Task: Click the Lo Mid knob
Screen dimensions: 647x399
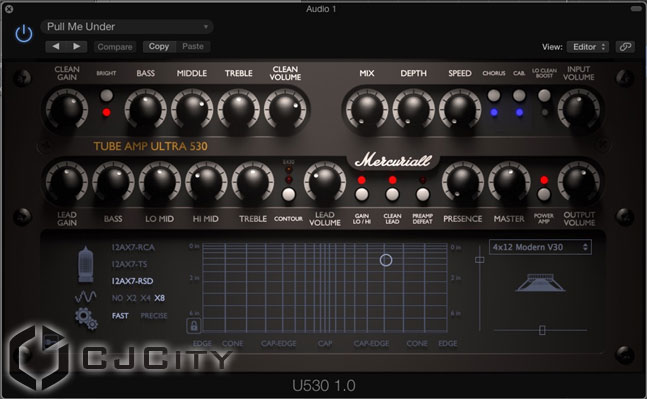Action: pos(160,182)
